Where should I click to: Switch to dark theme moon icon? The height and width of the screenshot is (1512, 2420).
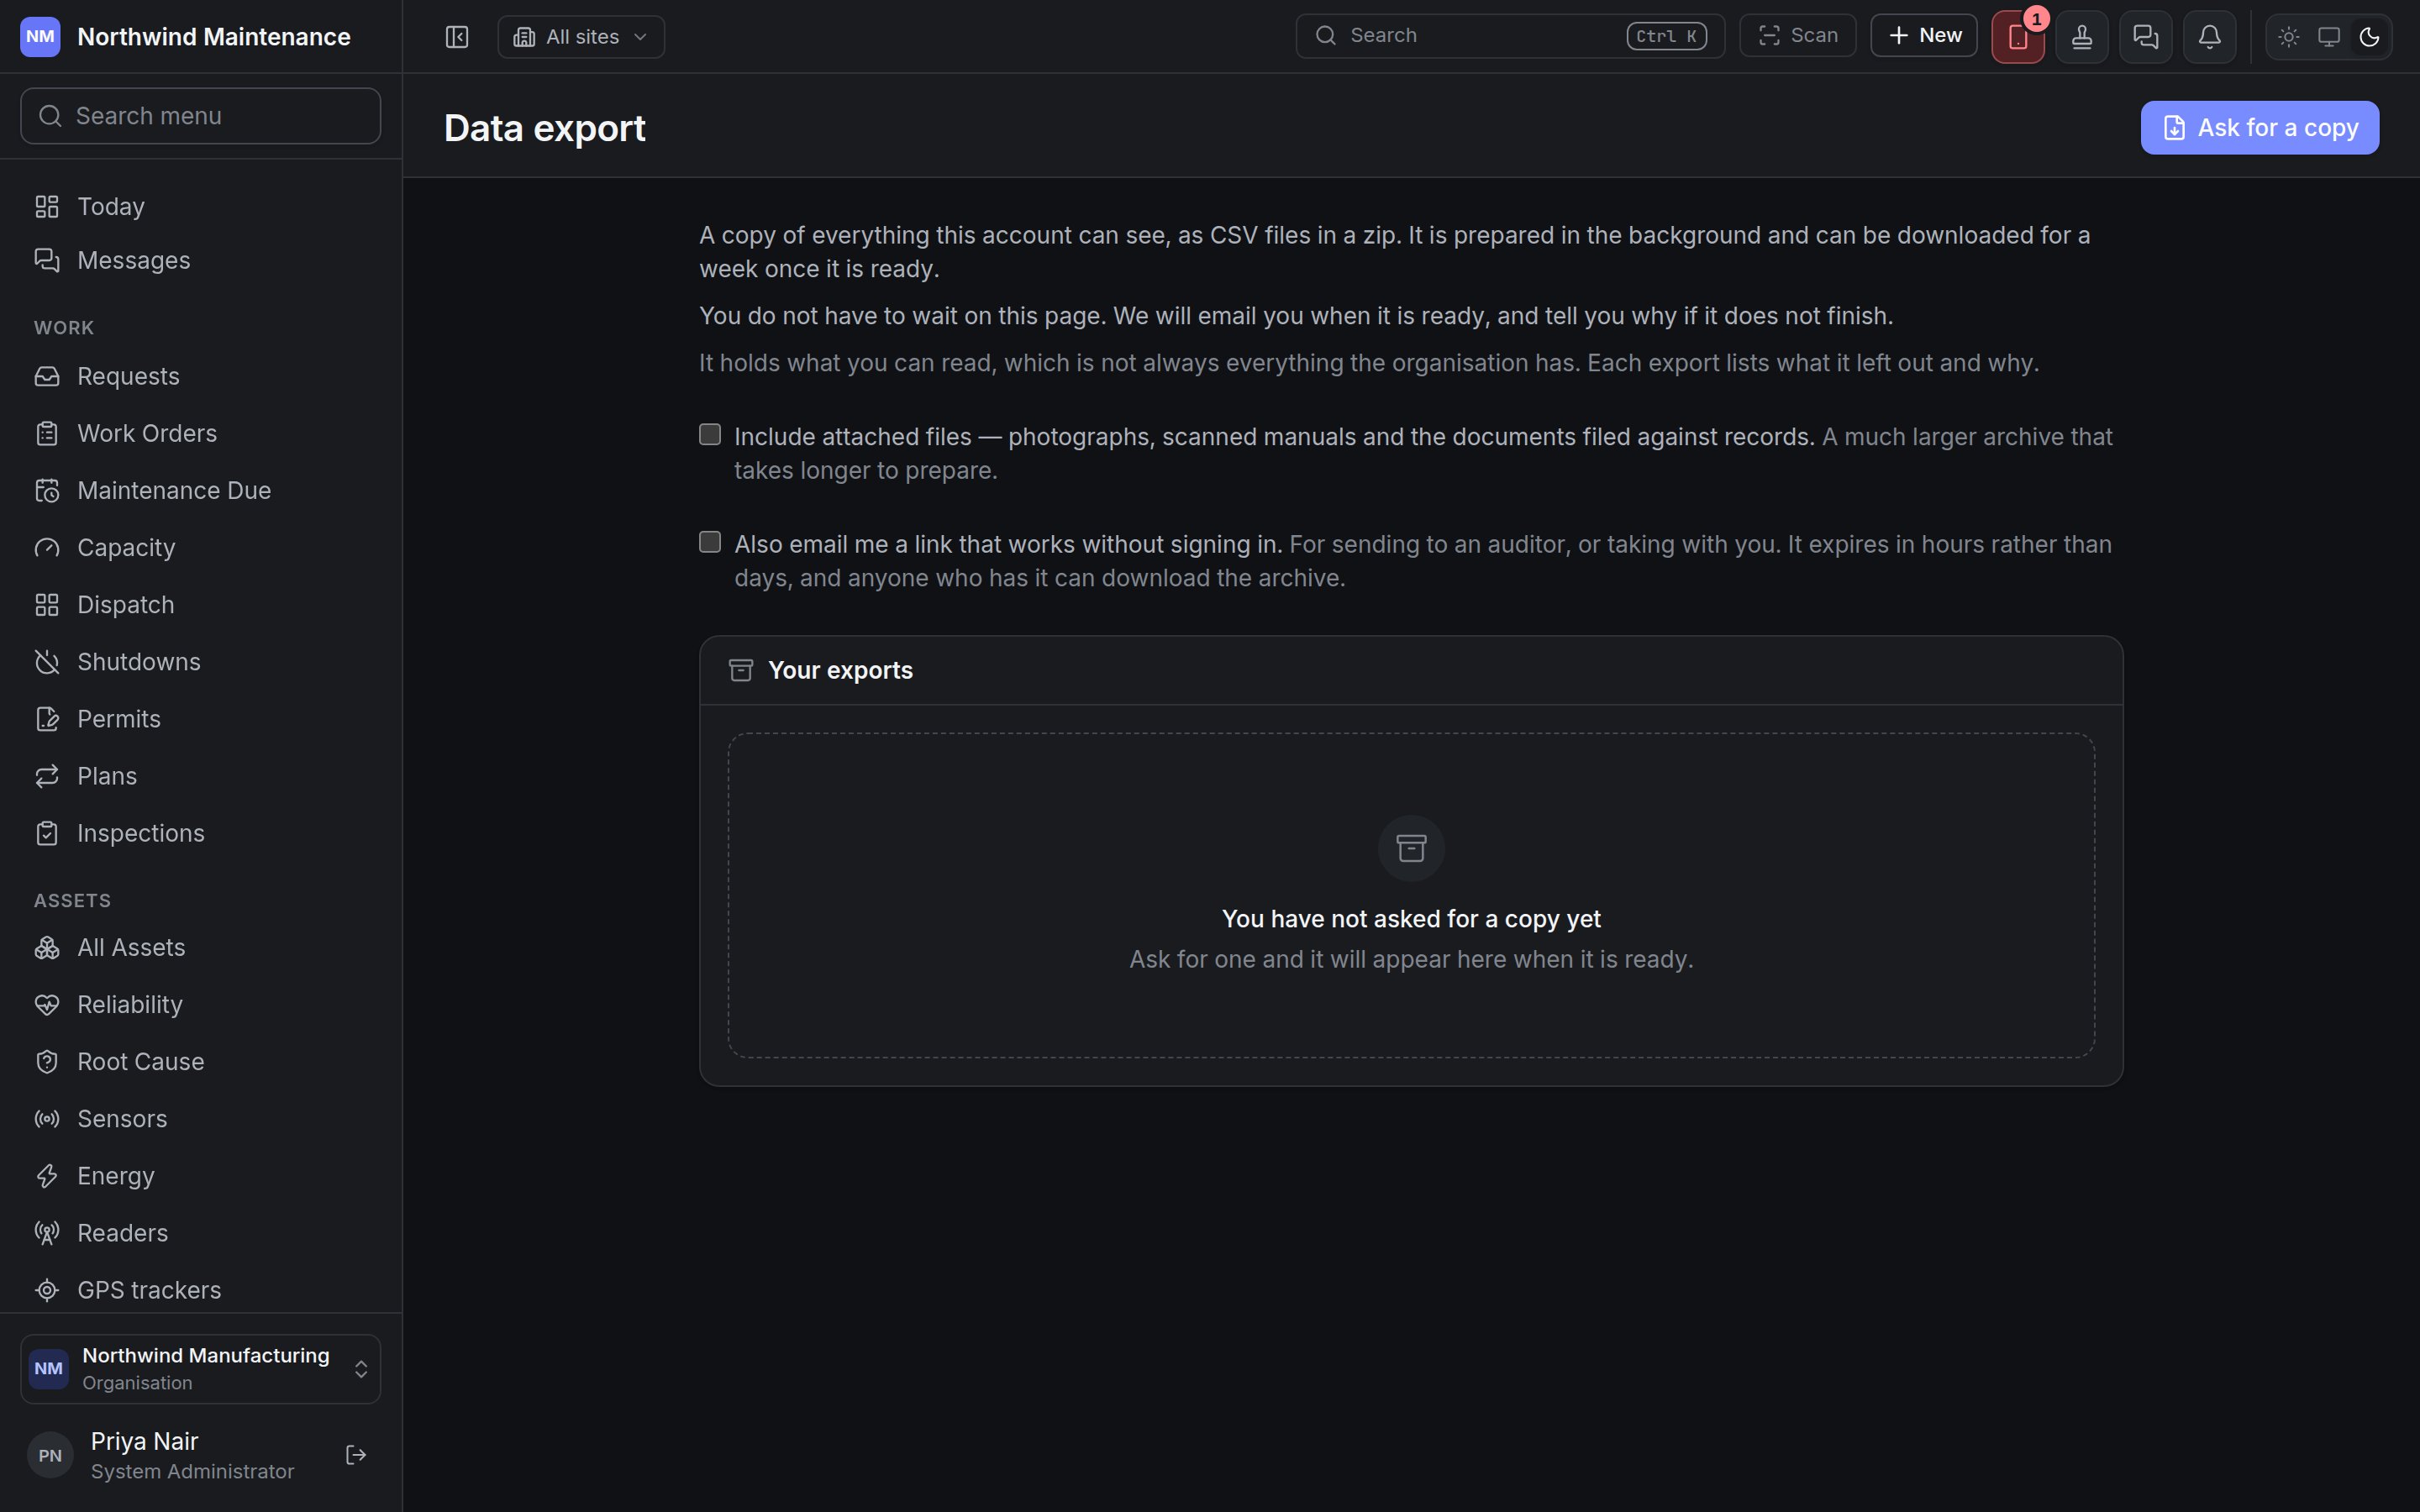point(2369,37)
